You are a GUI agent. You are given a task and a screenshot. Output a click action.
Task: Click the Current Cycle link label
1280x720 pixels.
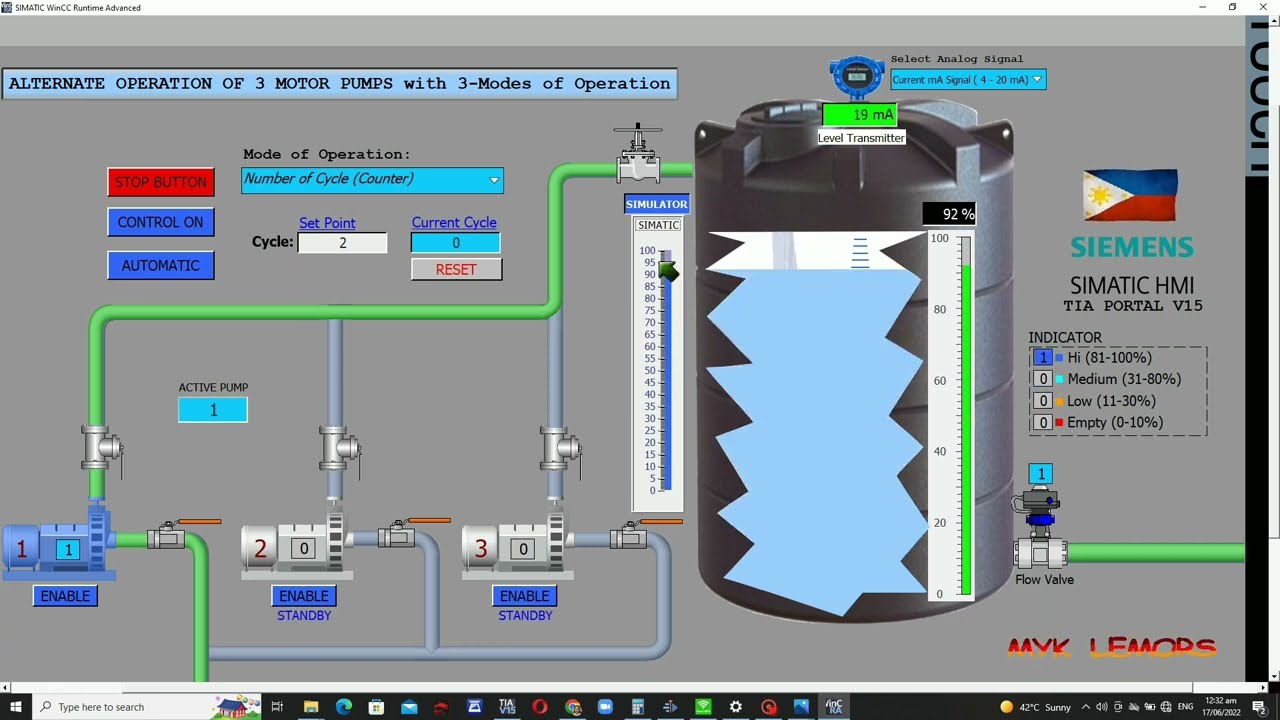point(454,223)
